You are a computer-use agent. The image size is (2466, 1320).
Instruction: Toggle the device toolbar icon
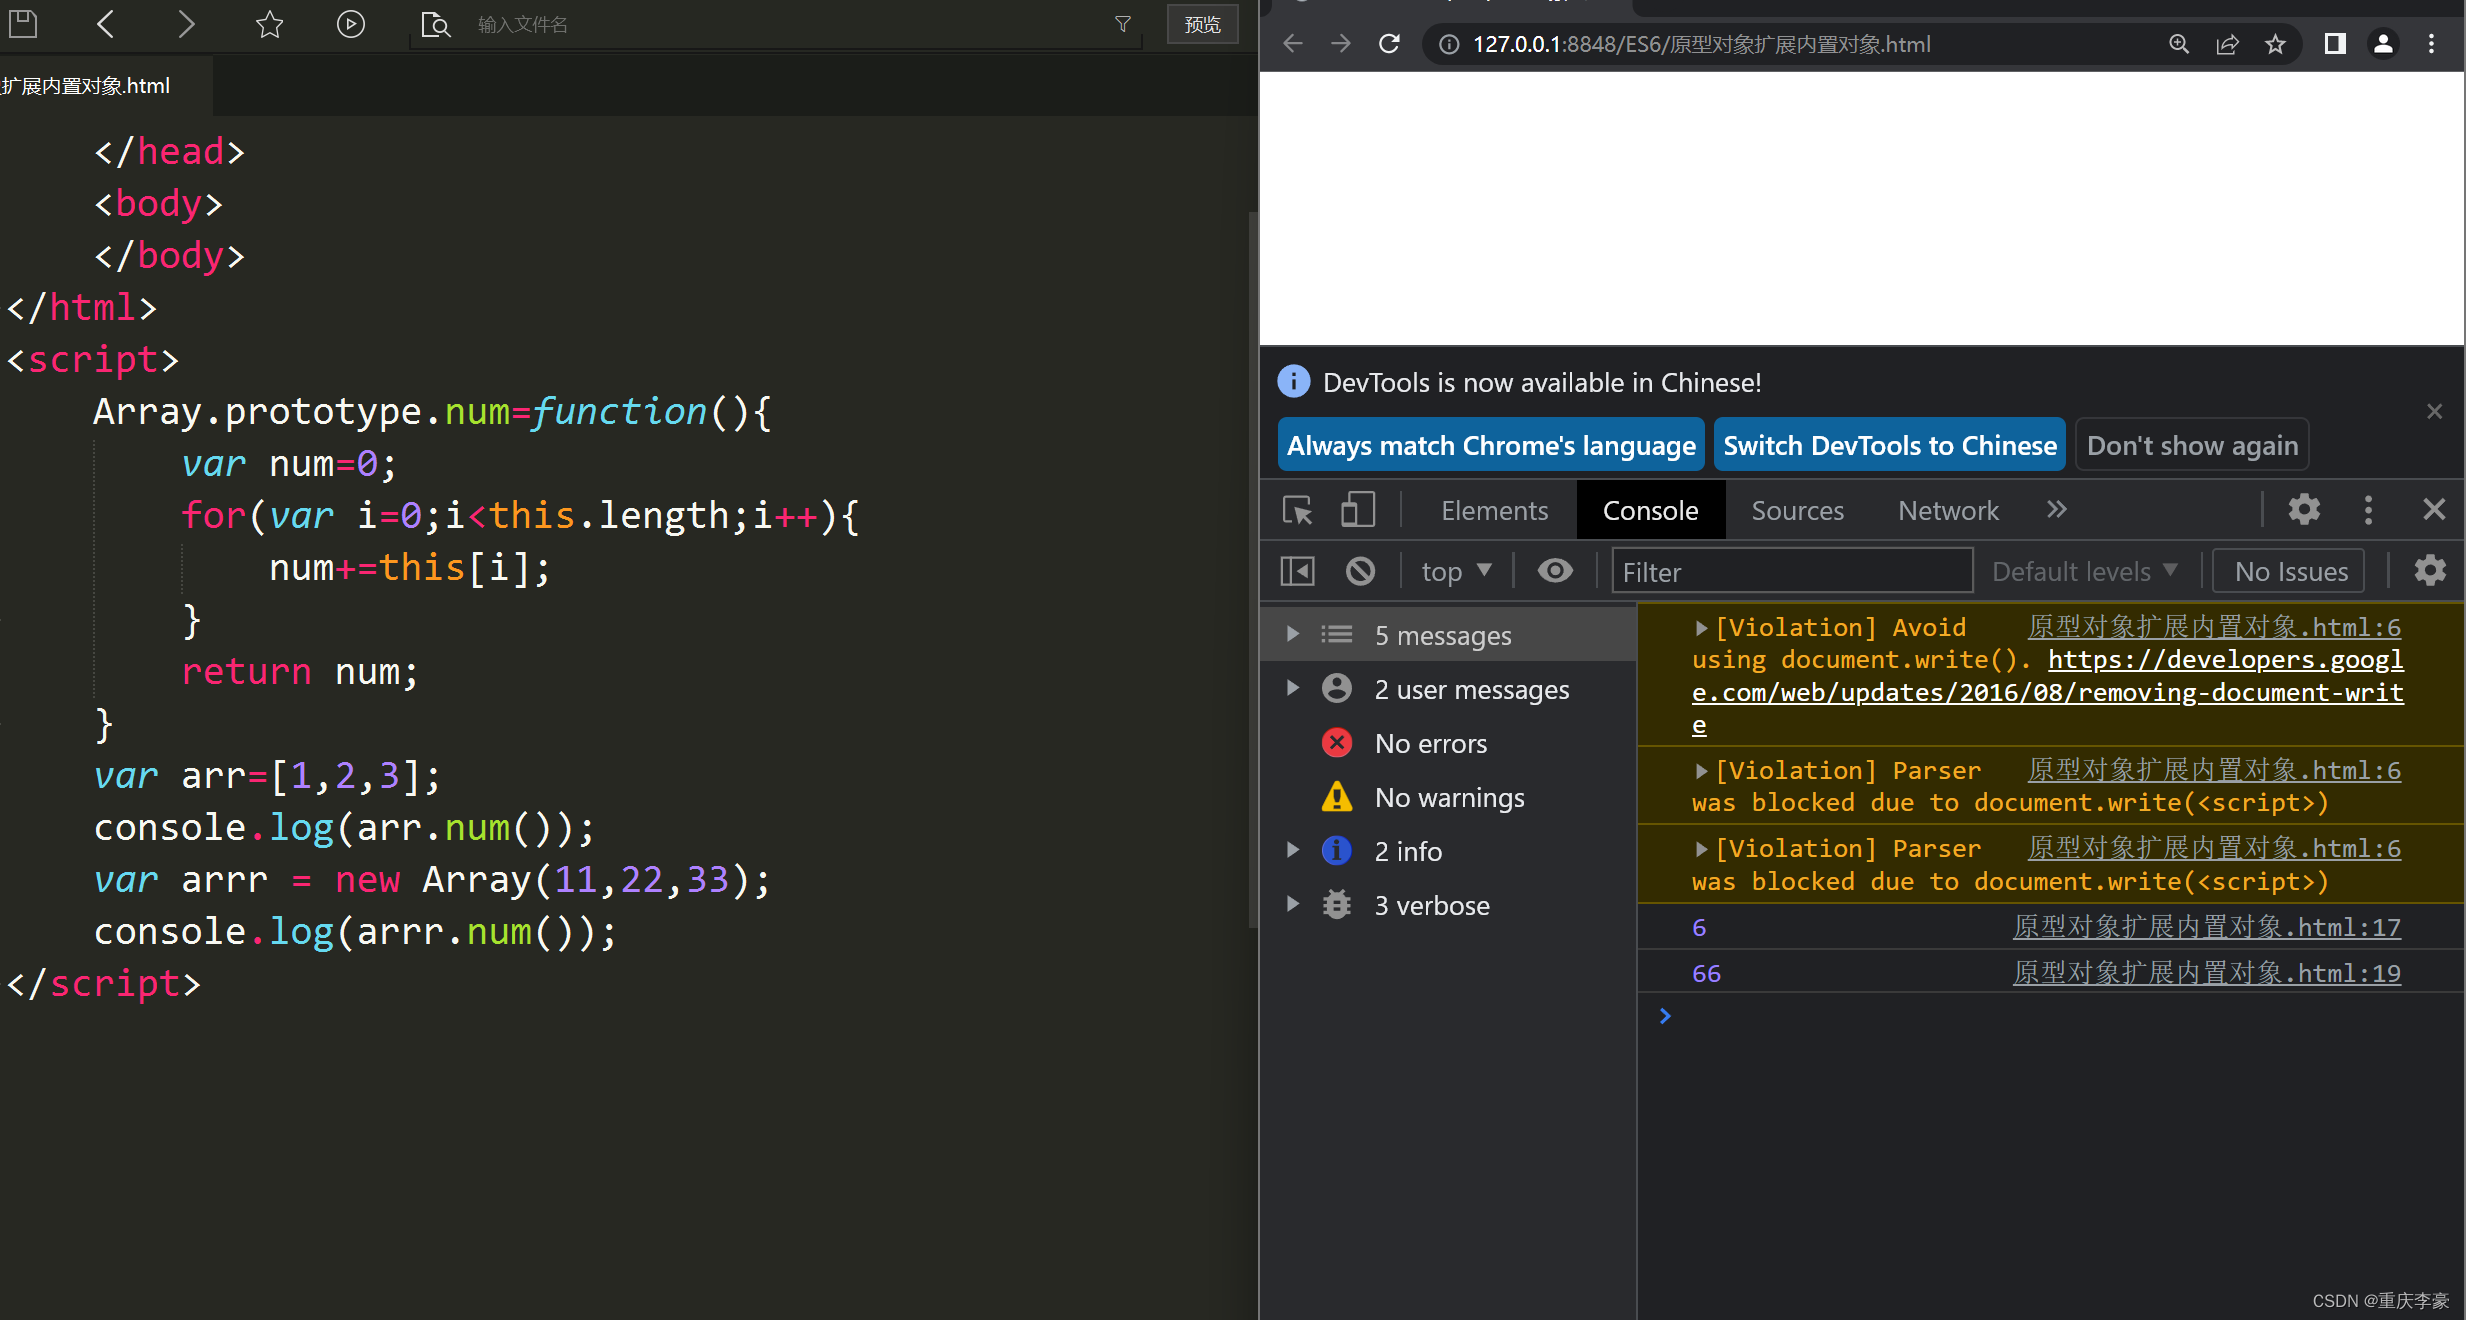1357,510
